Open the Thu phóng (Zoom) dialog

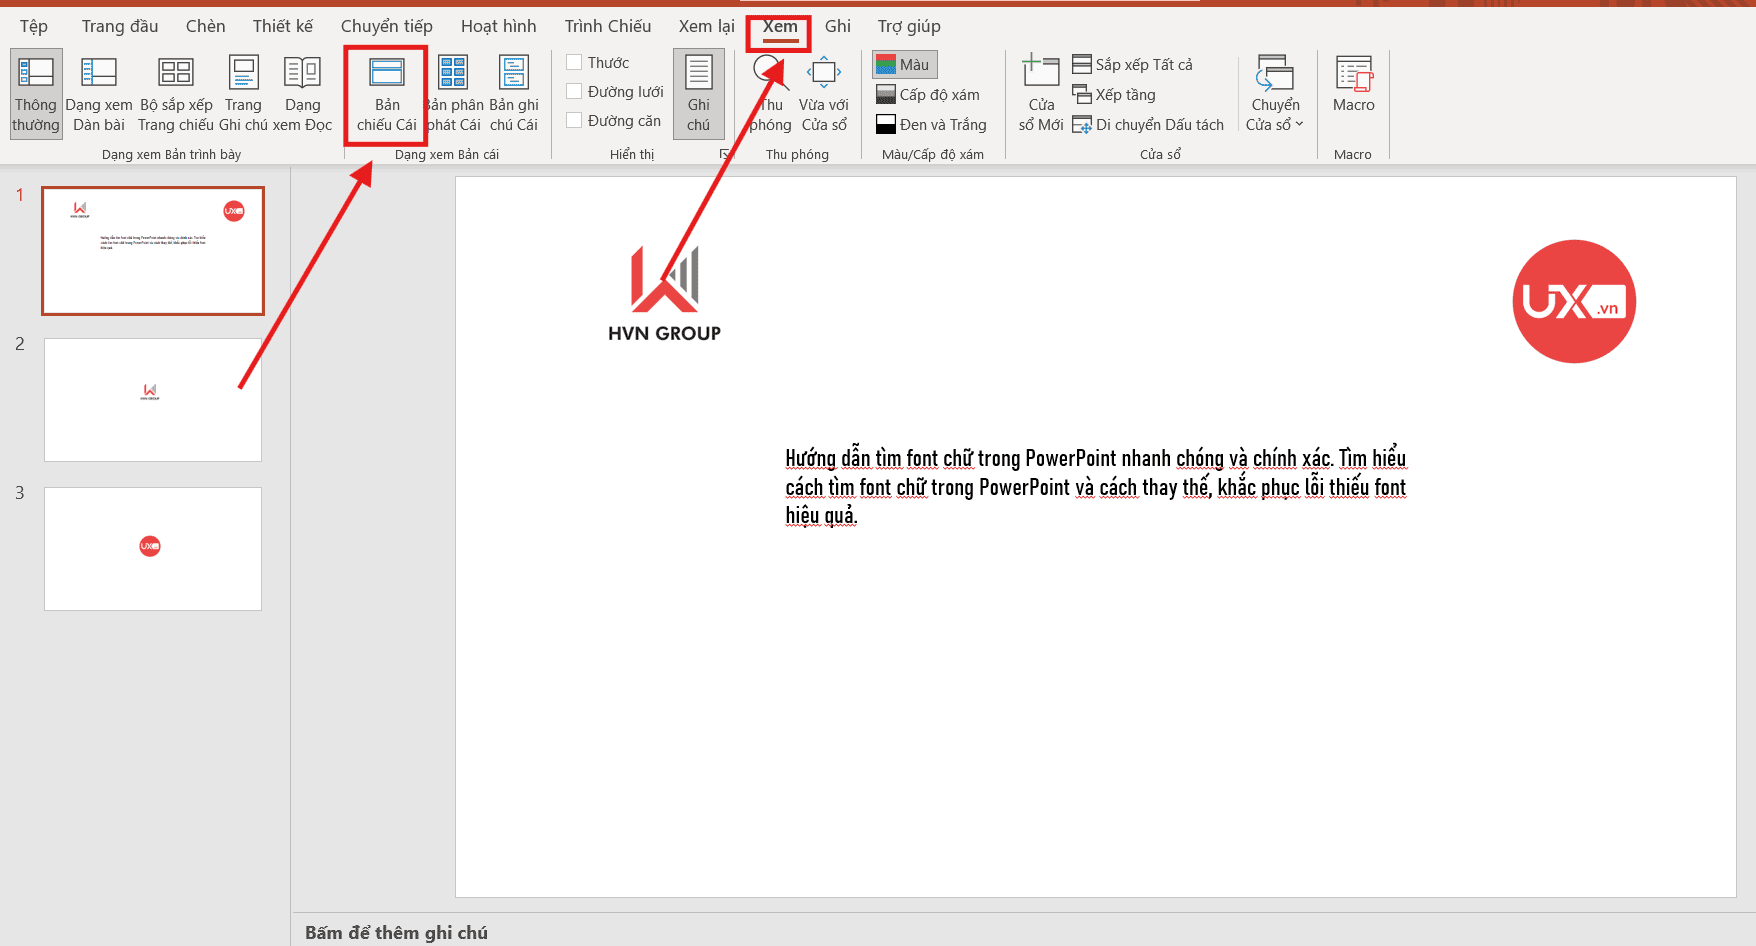(x=768, y=93)
